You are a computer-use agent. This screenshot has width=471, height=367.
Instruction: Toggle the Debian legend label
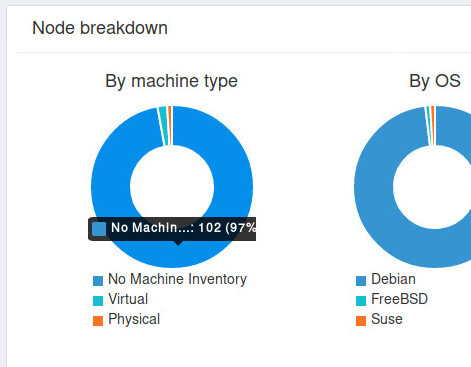click(x=393, y=279)
